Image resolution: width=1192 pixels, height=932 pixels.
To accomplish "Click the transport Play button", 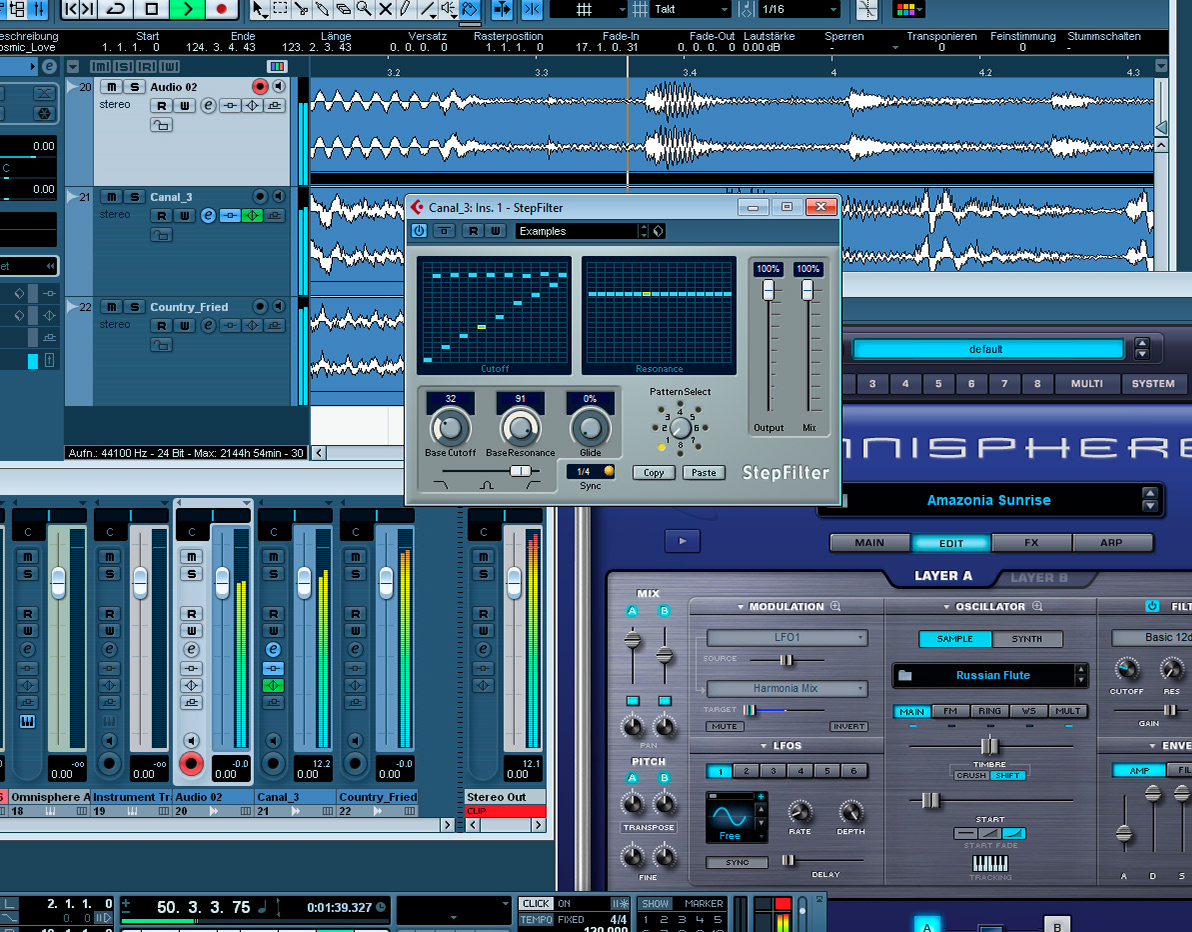I will pos(187,9).
